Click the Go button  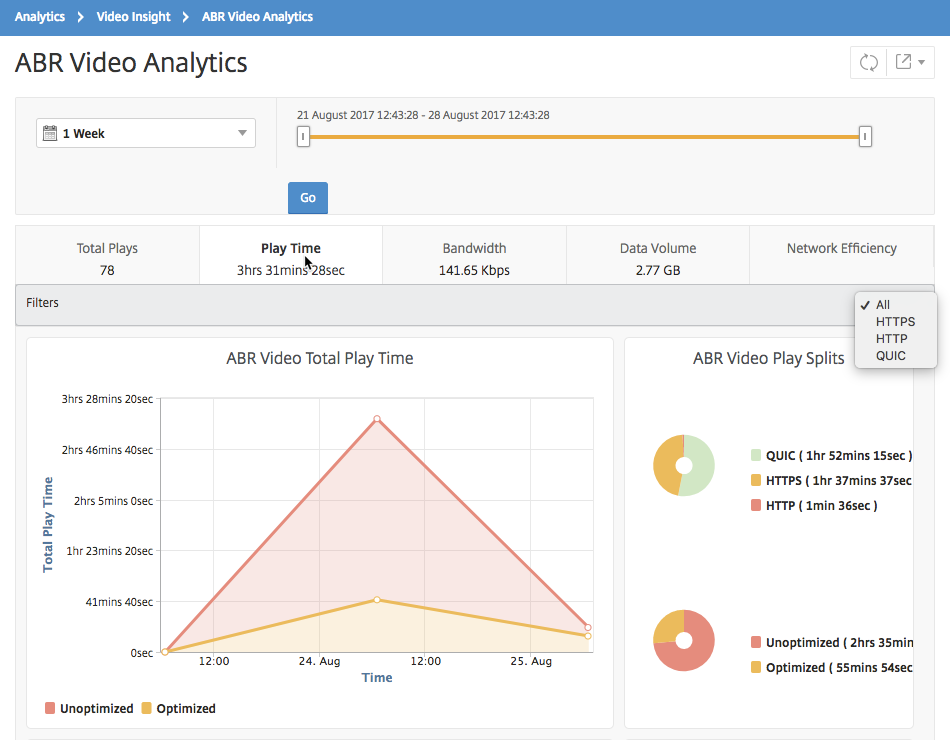(x=308, y=198)
